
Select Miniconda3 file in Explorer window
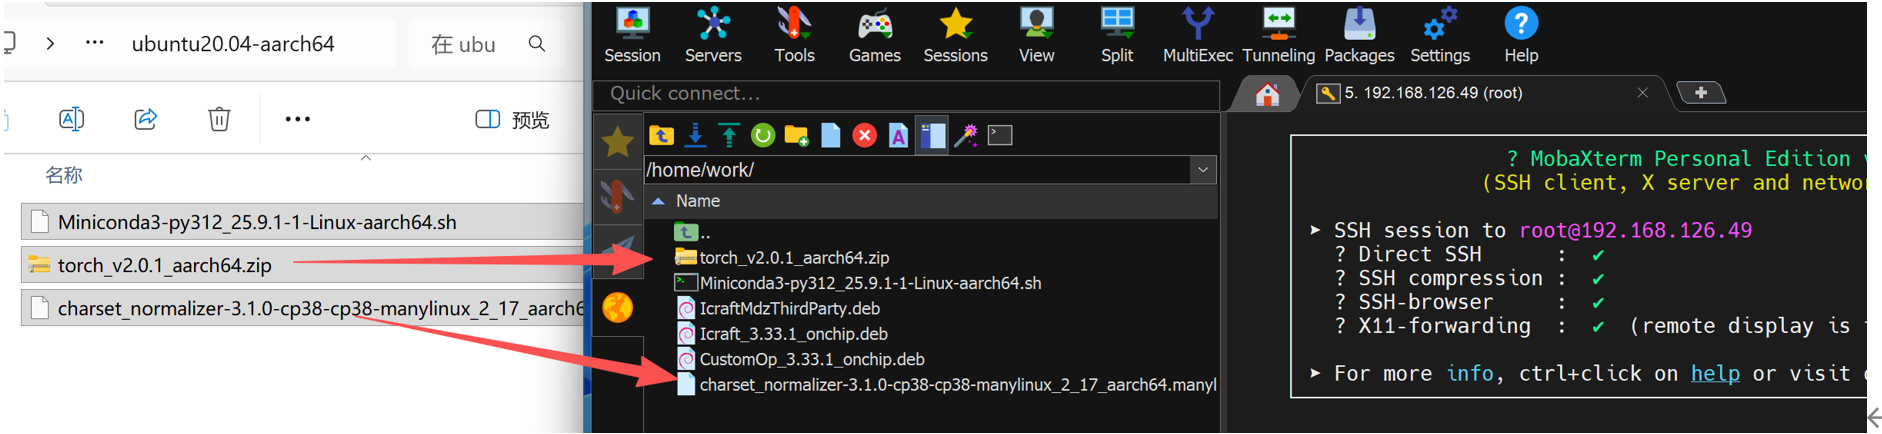tap(302, 222)
